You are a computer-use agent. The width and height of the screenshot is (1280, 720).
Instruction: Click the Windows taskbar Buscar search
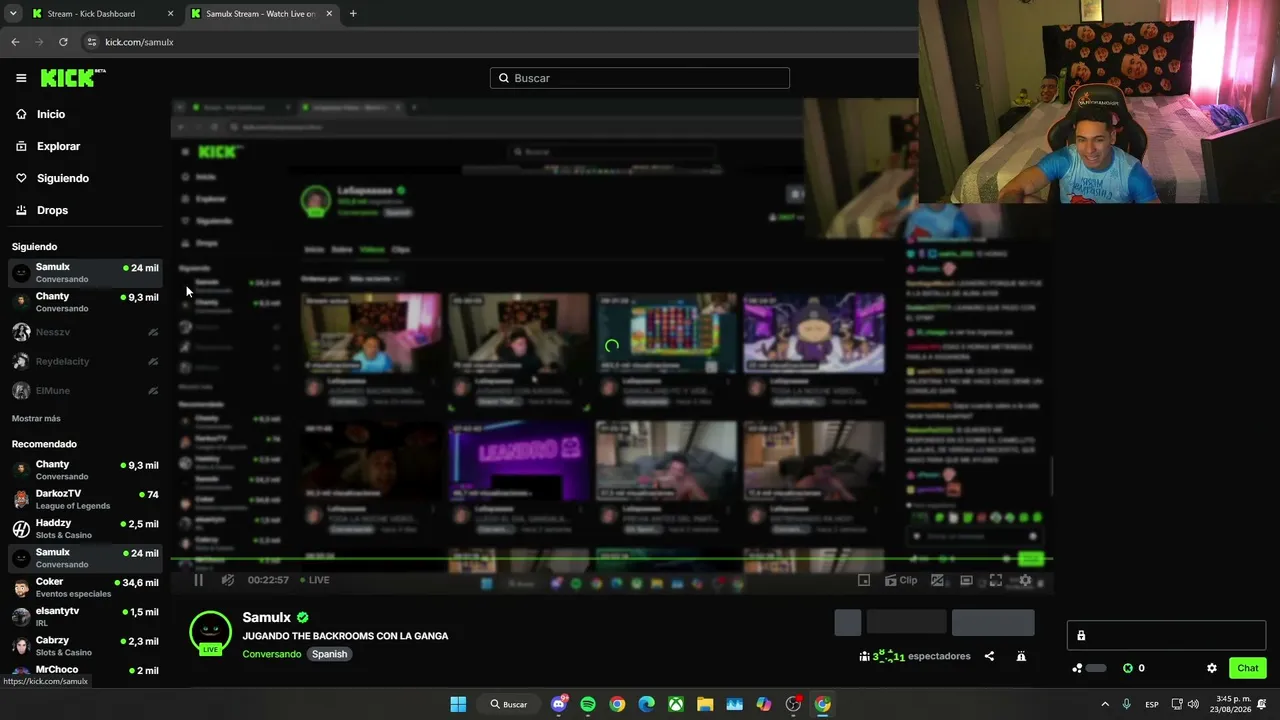point(509,704)
